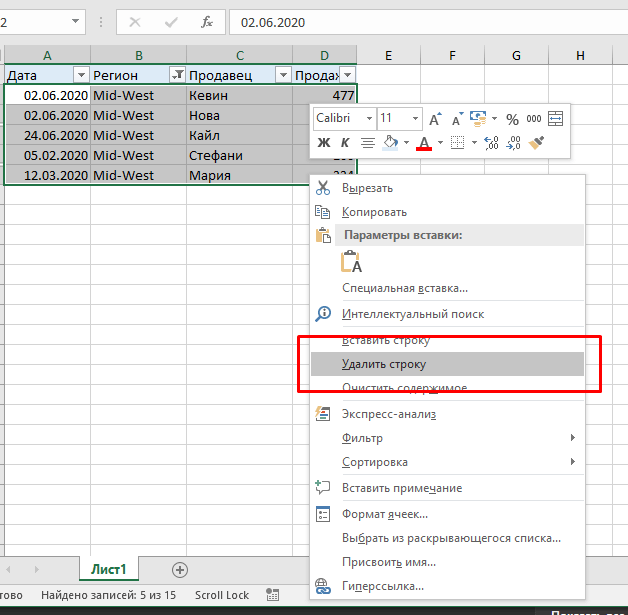Switch to the Лист1 sheet tab
The image size is (628, 615).
click(x=109, y=569)
